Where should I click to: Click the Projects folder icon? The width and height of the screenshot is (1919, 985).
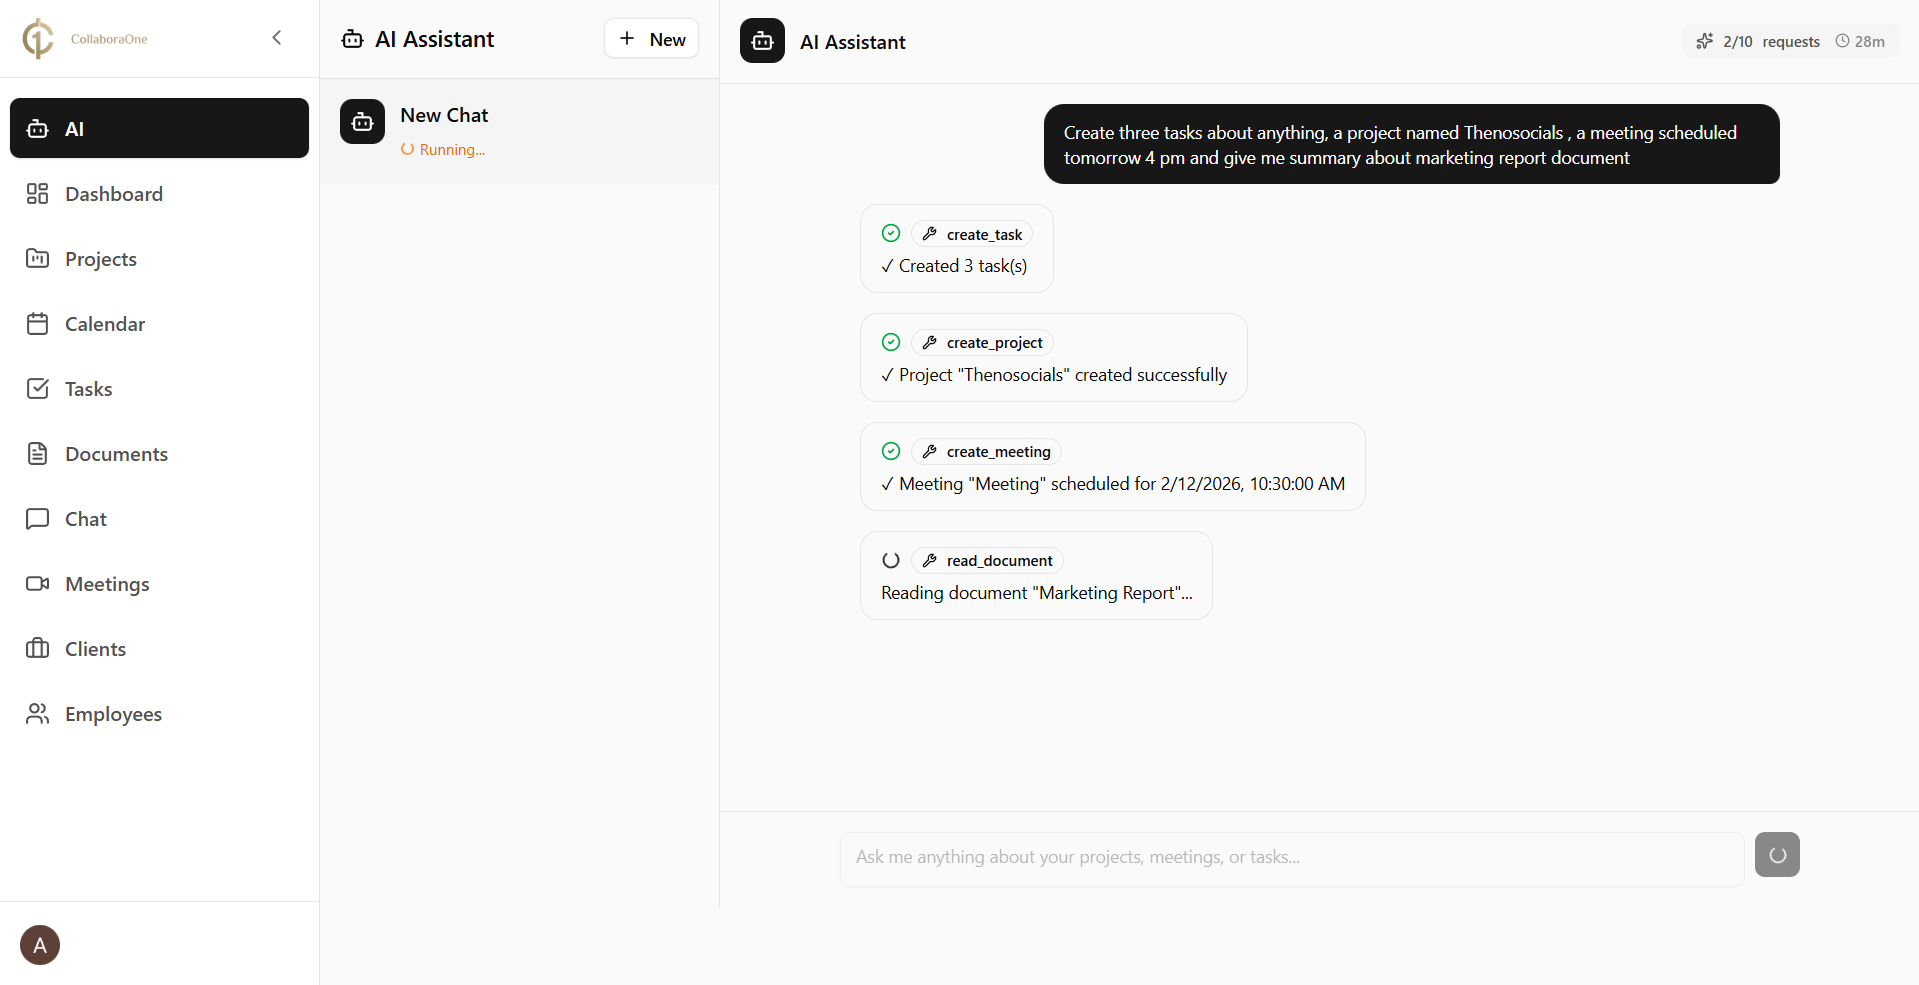[x=37, y=258]
